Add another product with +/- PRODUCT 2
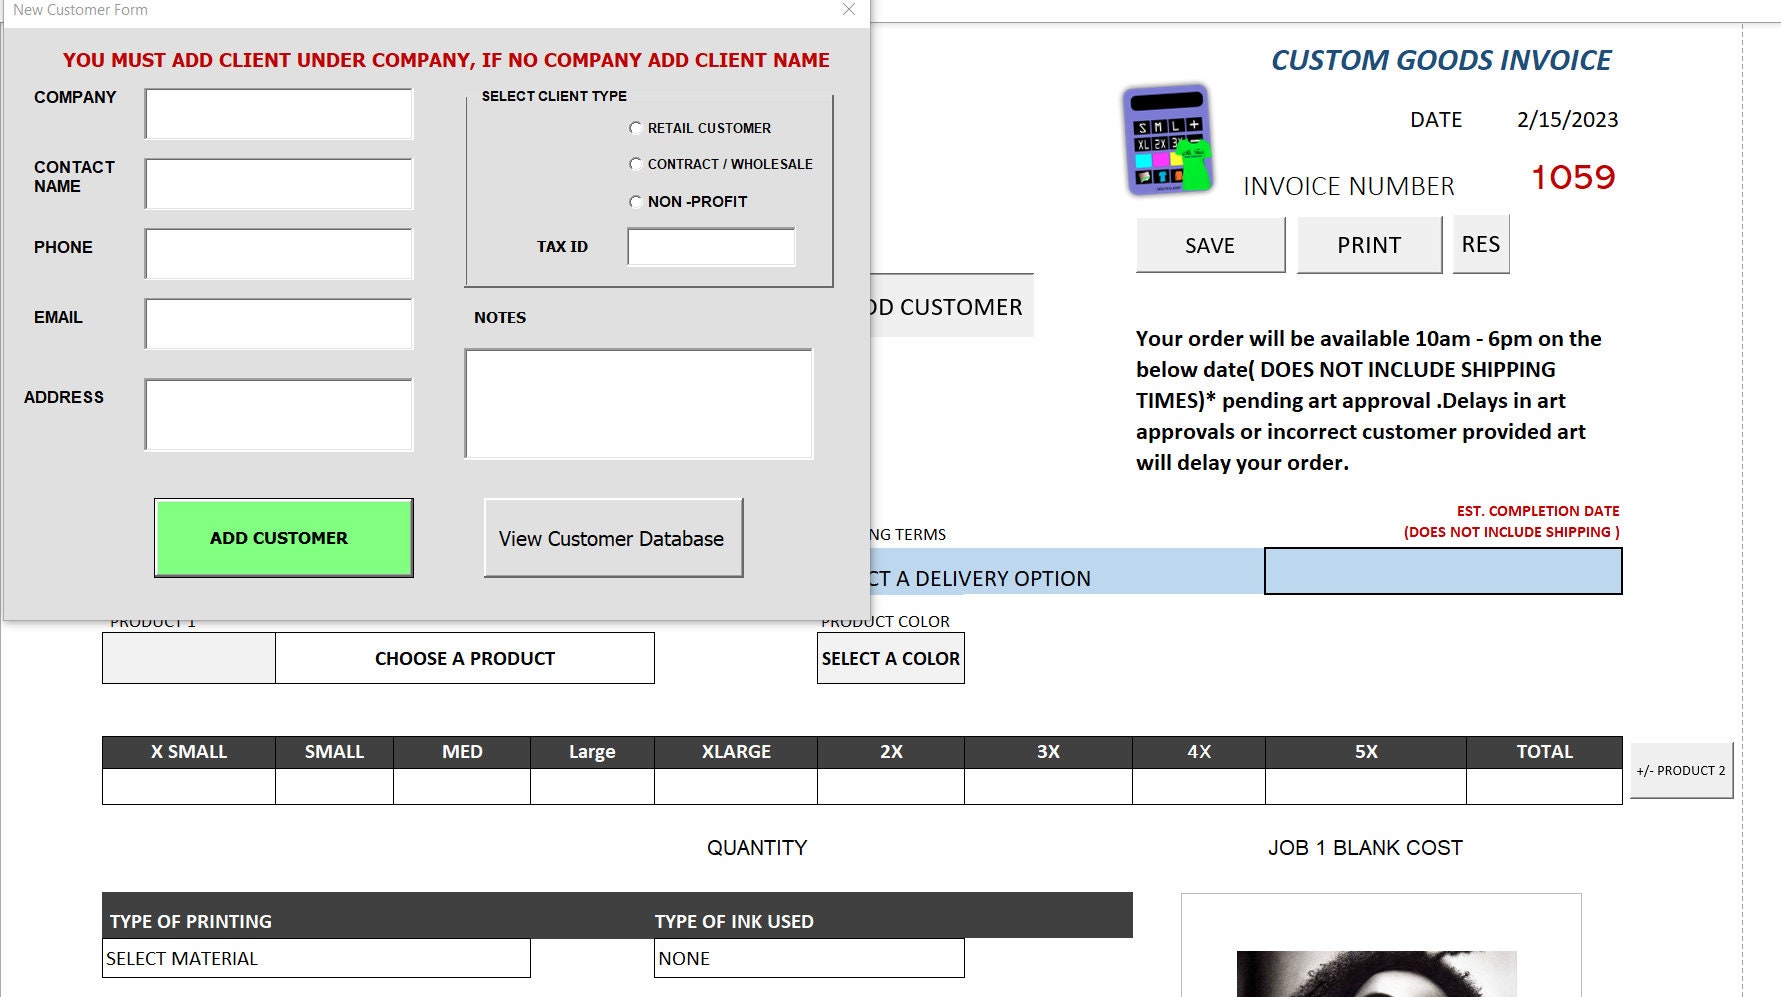 (1682, 770)
